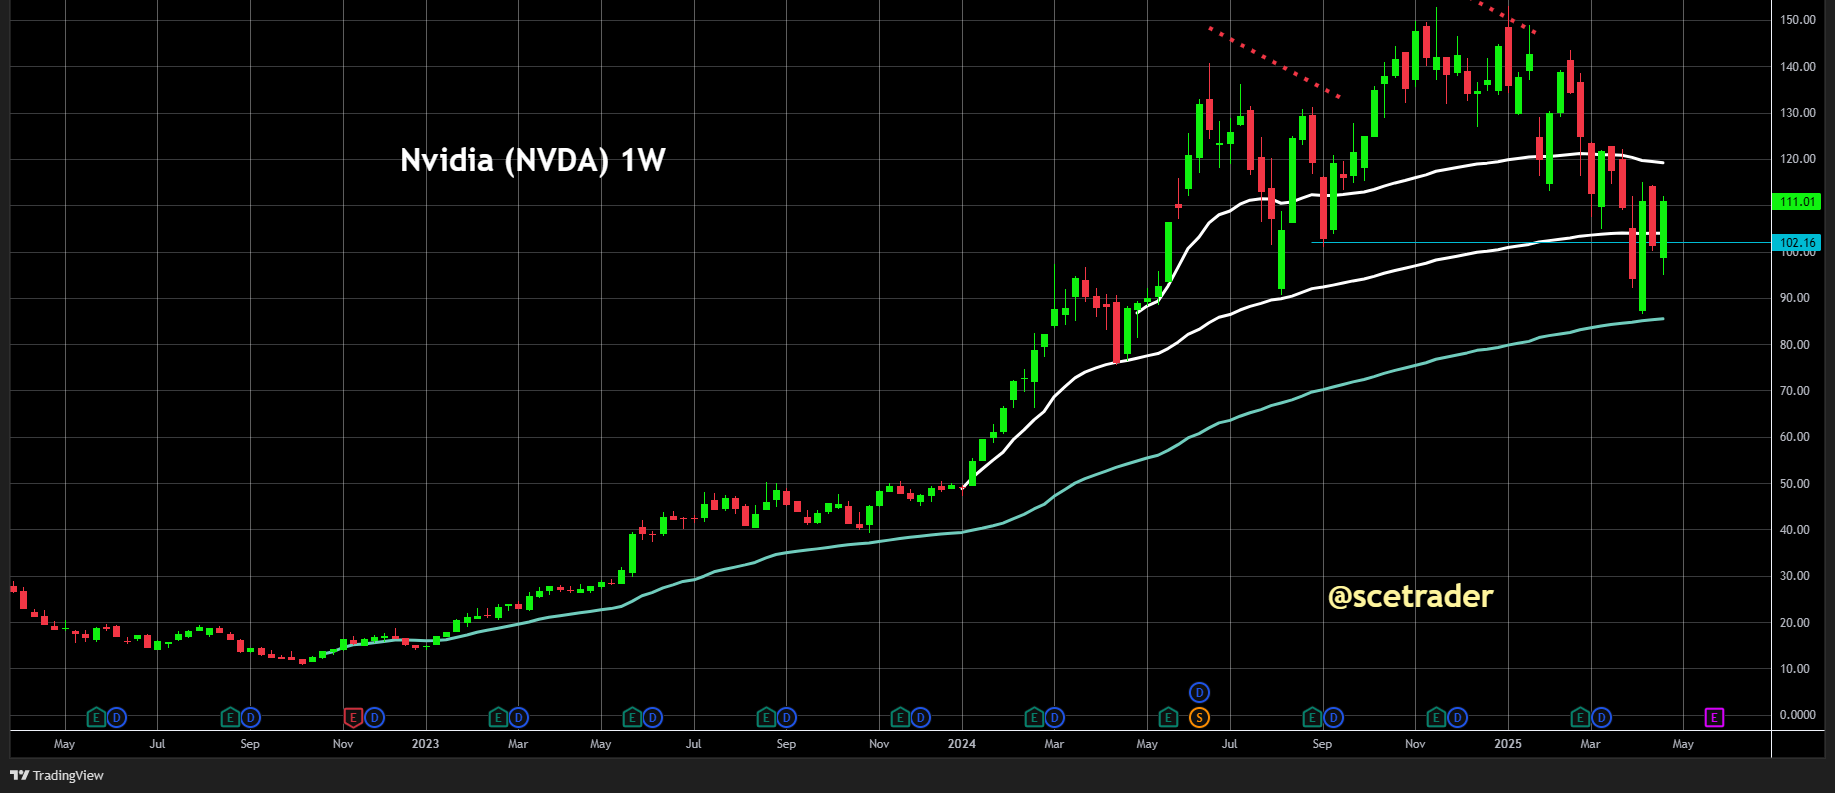1835x793 pixels.
Task: Show dividend details for June 2023
Action: click(x=653, y=717)
